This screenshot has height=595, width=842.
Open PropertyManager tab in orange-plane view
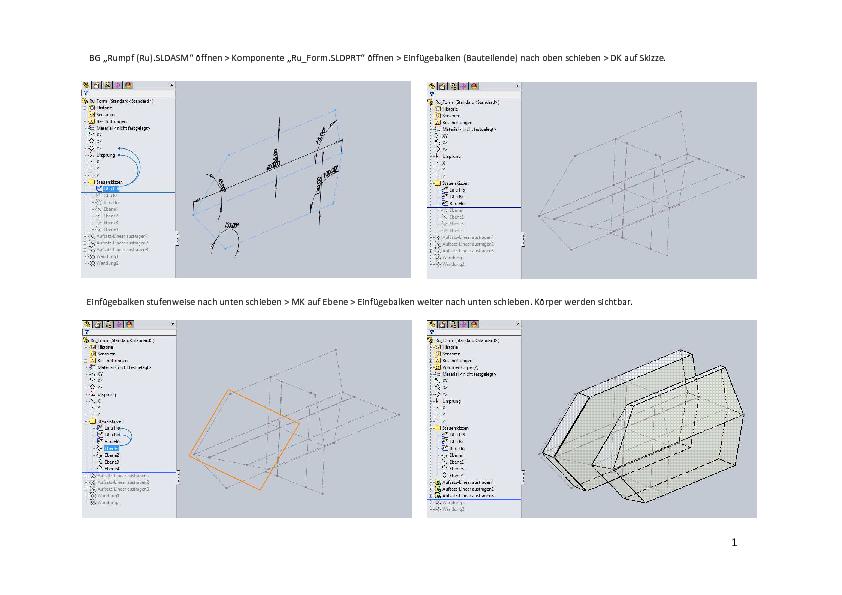coord(97,324)
